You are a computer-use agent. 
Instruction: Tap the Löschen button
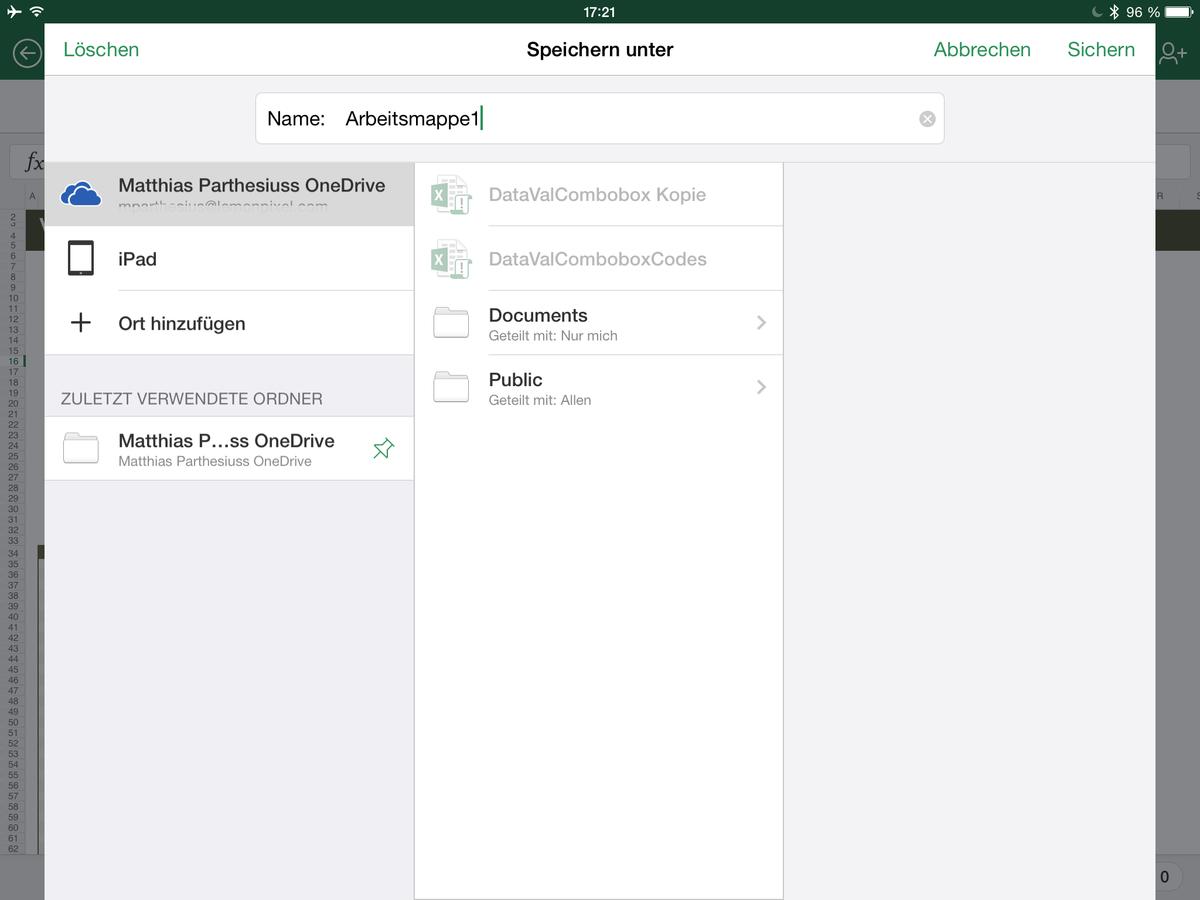point(101,50)
